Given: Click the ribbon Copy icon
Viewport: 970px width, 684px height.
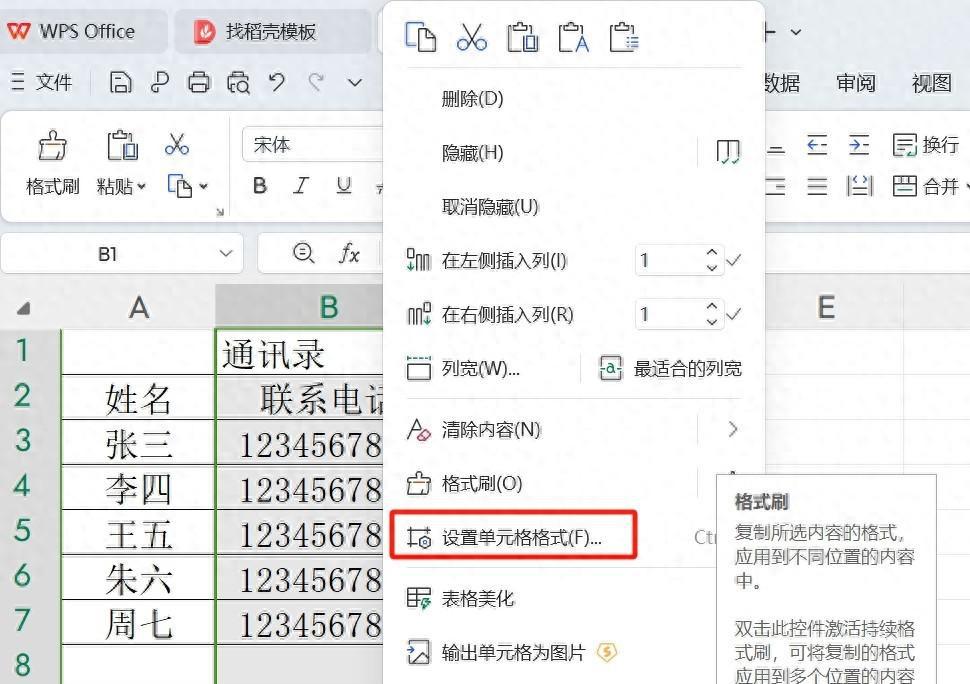Looking at the screenshot, I should click(x=180, y=186).
